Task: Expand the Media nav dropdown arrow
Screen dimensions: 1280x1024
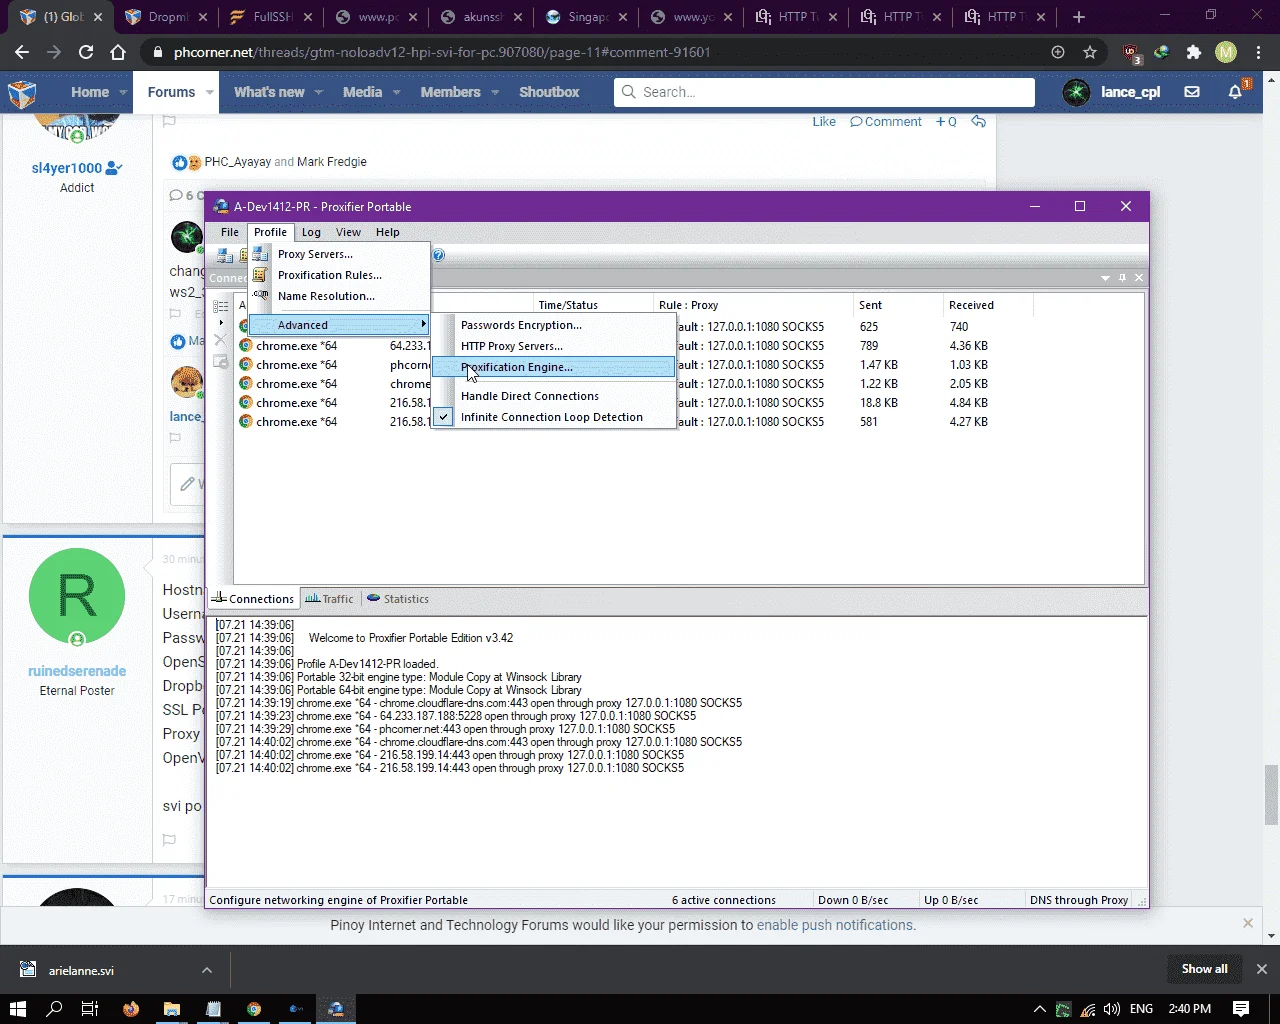Action: coord(396,92)
